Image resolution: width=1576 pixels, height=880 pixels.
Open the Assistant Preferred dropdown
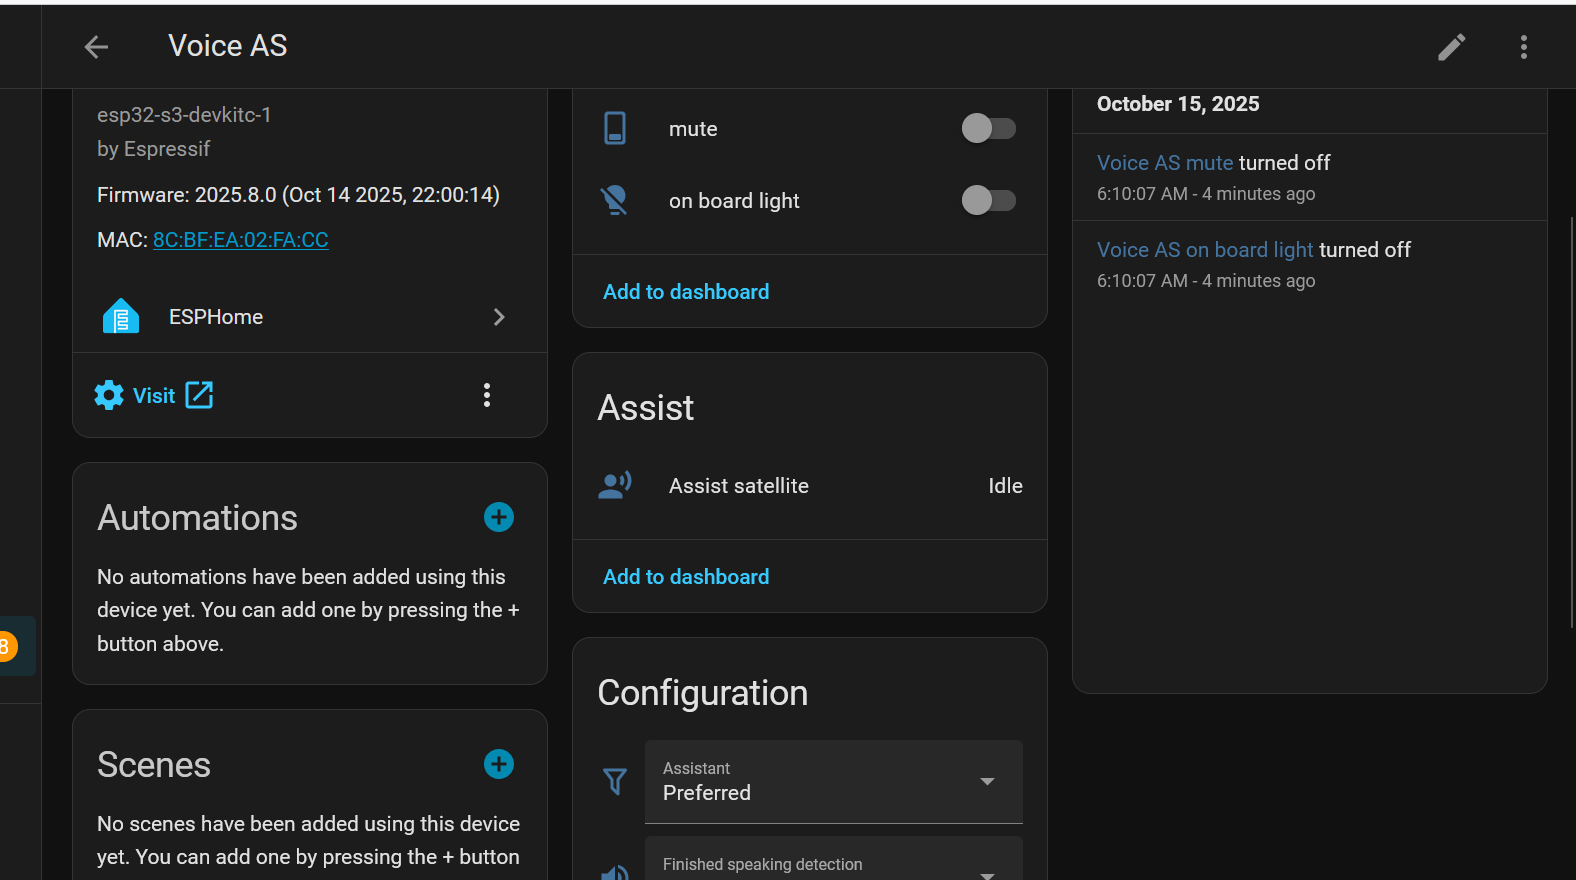coord(833,781)
